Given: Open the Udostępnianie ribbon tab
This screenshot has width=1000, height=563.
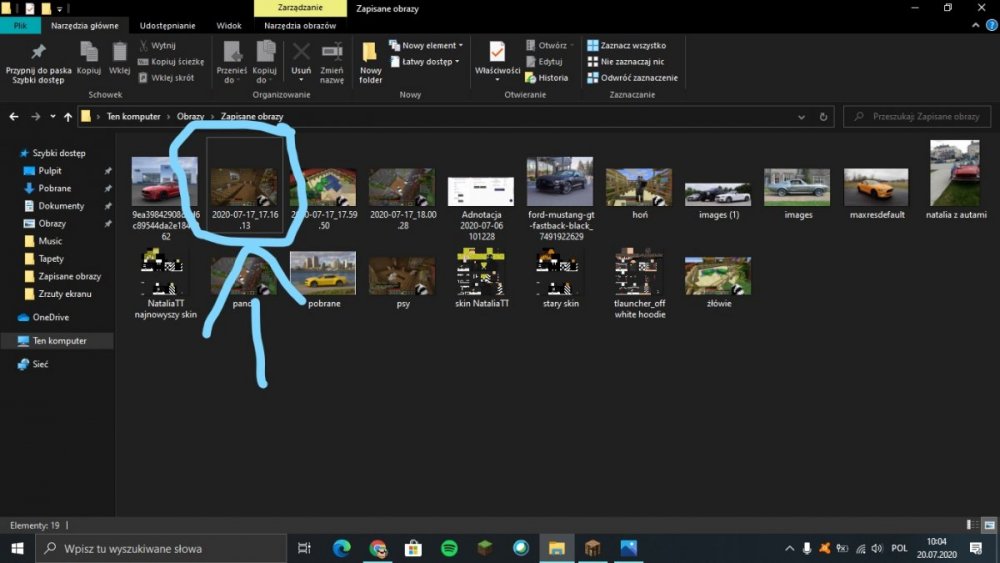Looking at the screenshot, I should (167, 25).
